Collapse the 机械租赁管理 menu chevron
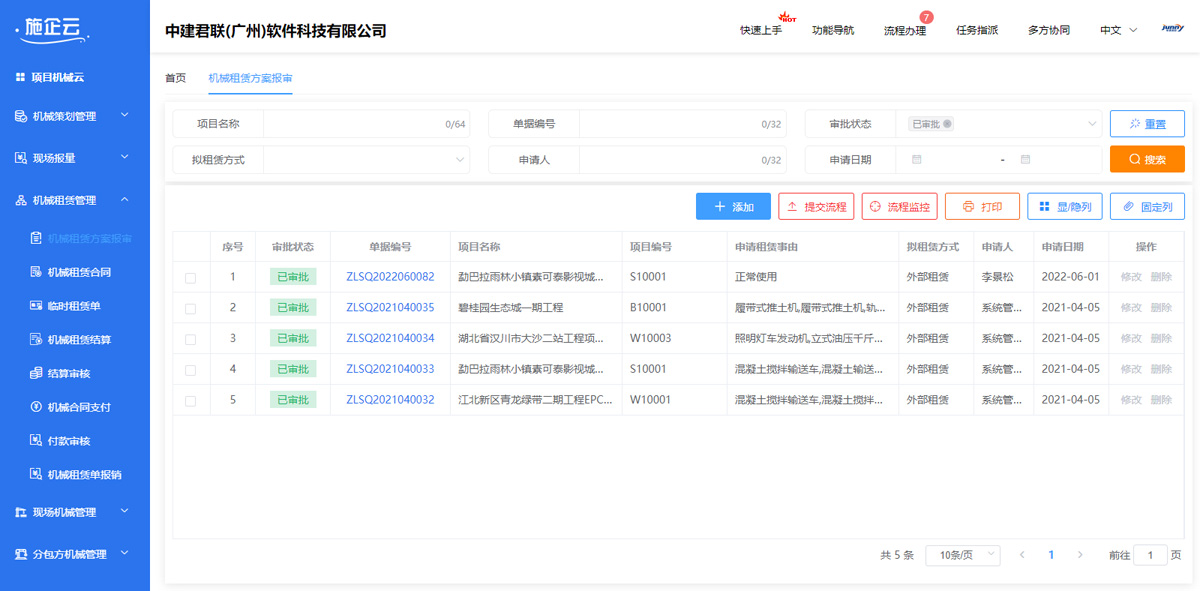 coord(125,200)
